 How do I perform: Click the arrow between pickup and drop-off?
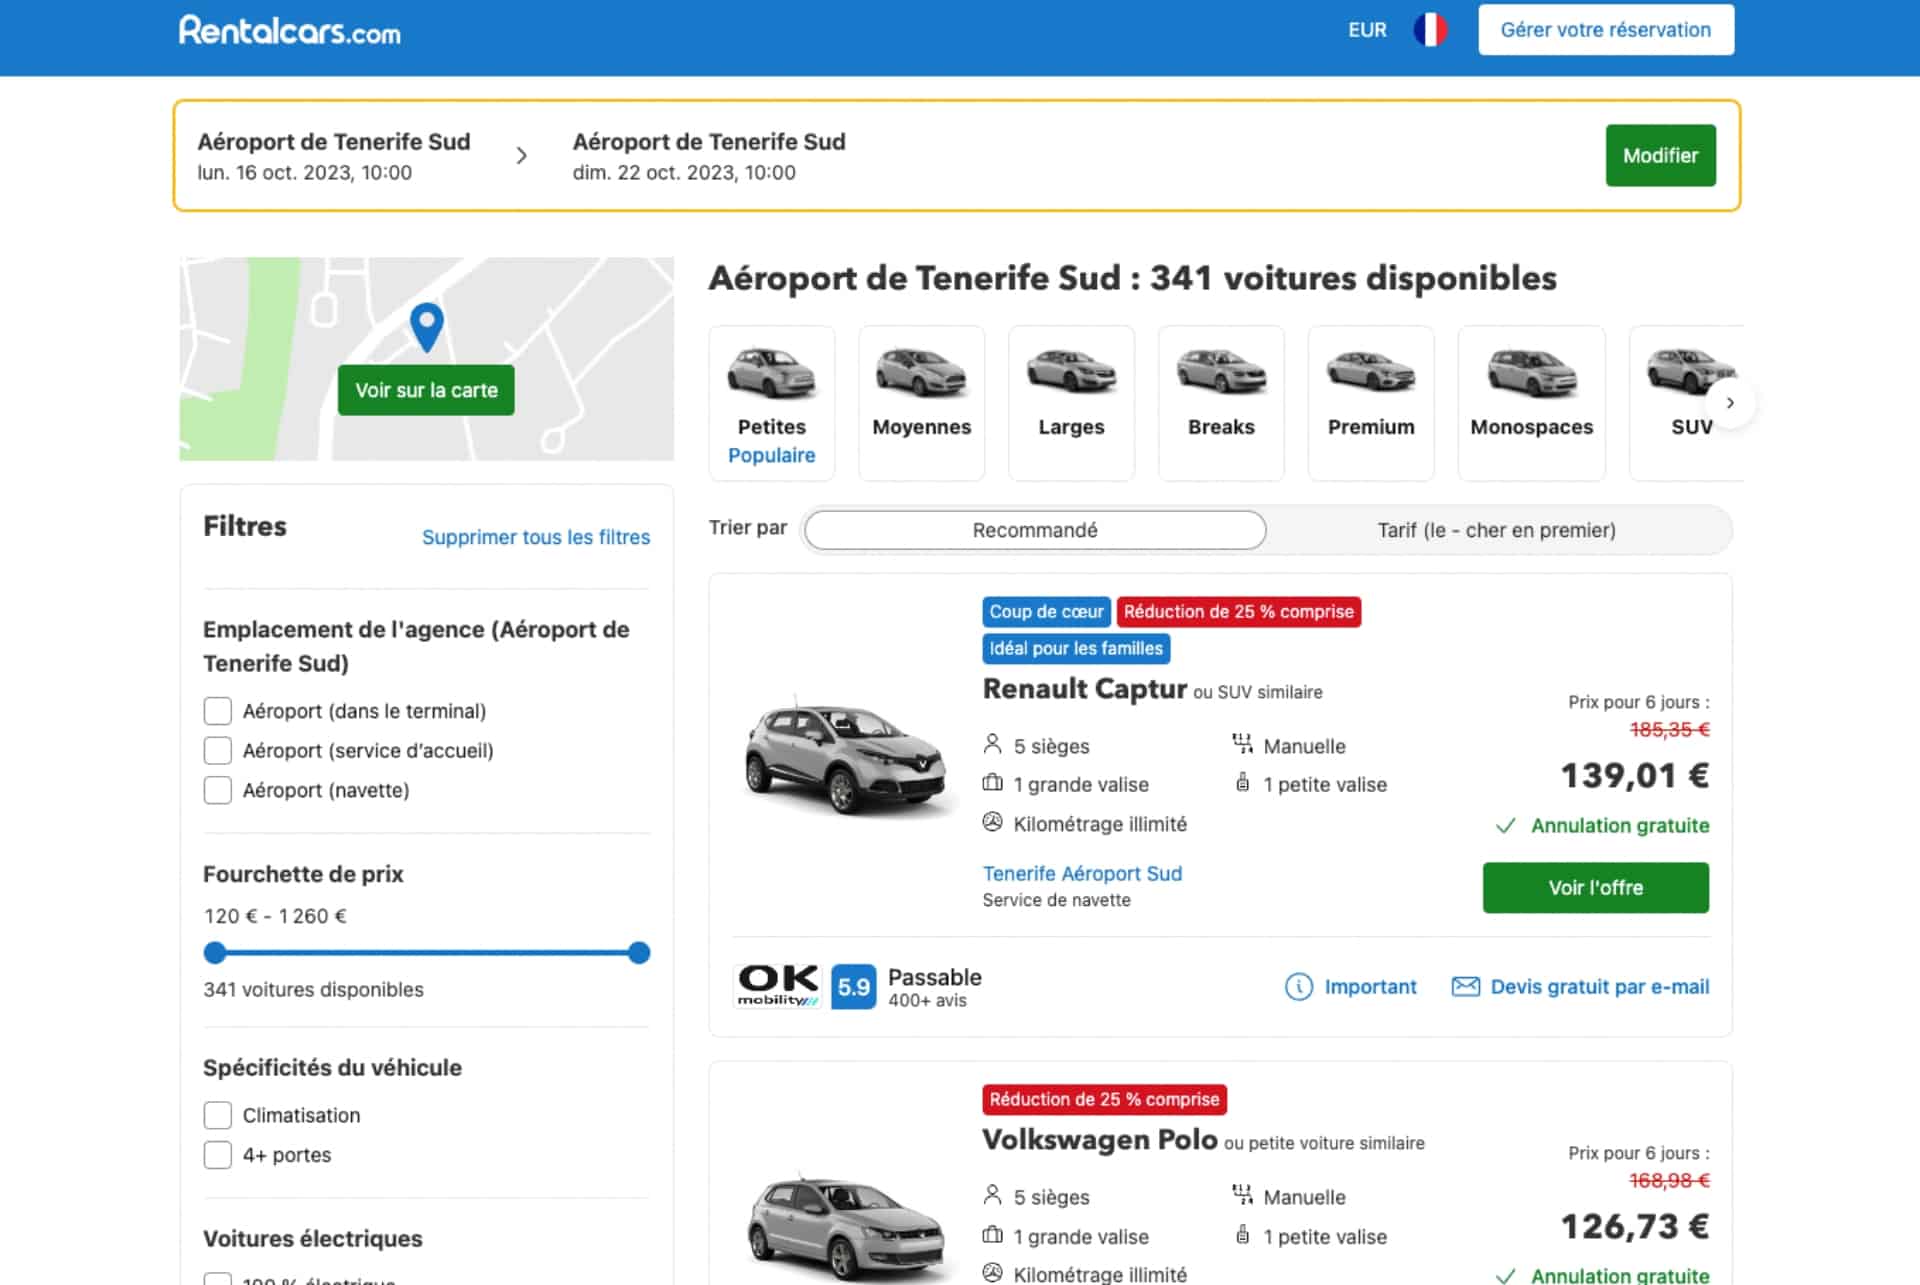[521, 156]
